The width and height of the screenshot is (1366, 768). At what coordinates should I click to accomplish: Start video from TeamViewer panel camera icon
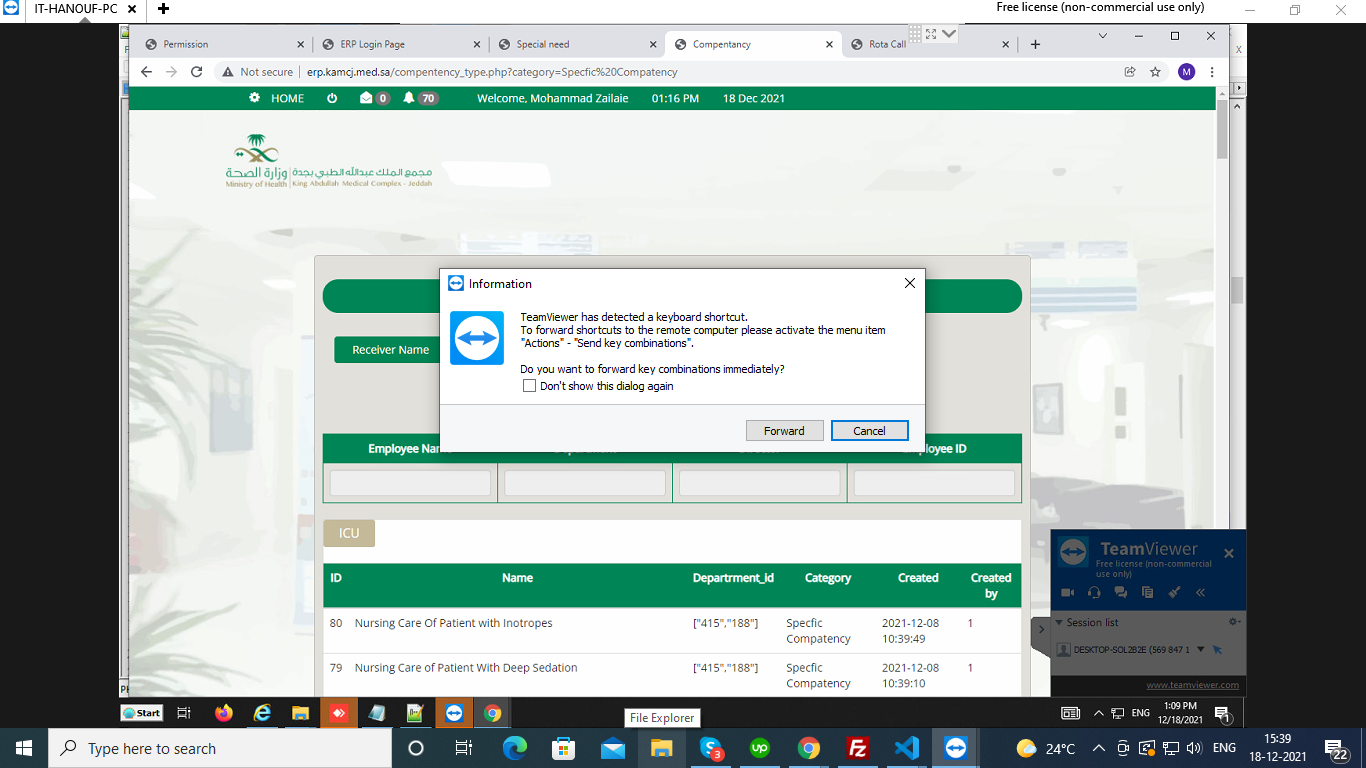click(1068, 593)
